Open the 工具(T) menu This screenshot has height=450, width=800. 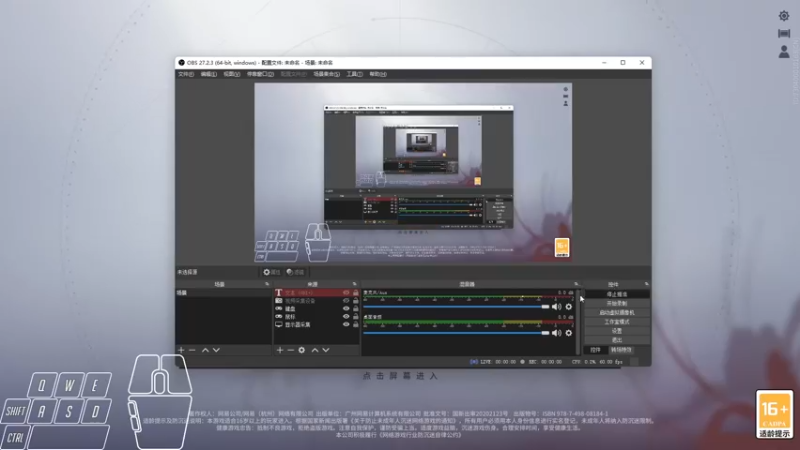354,74
